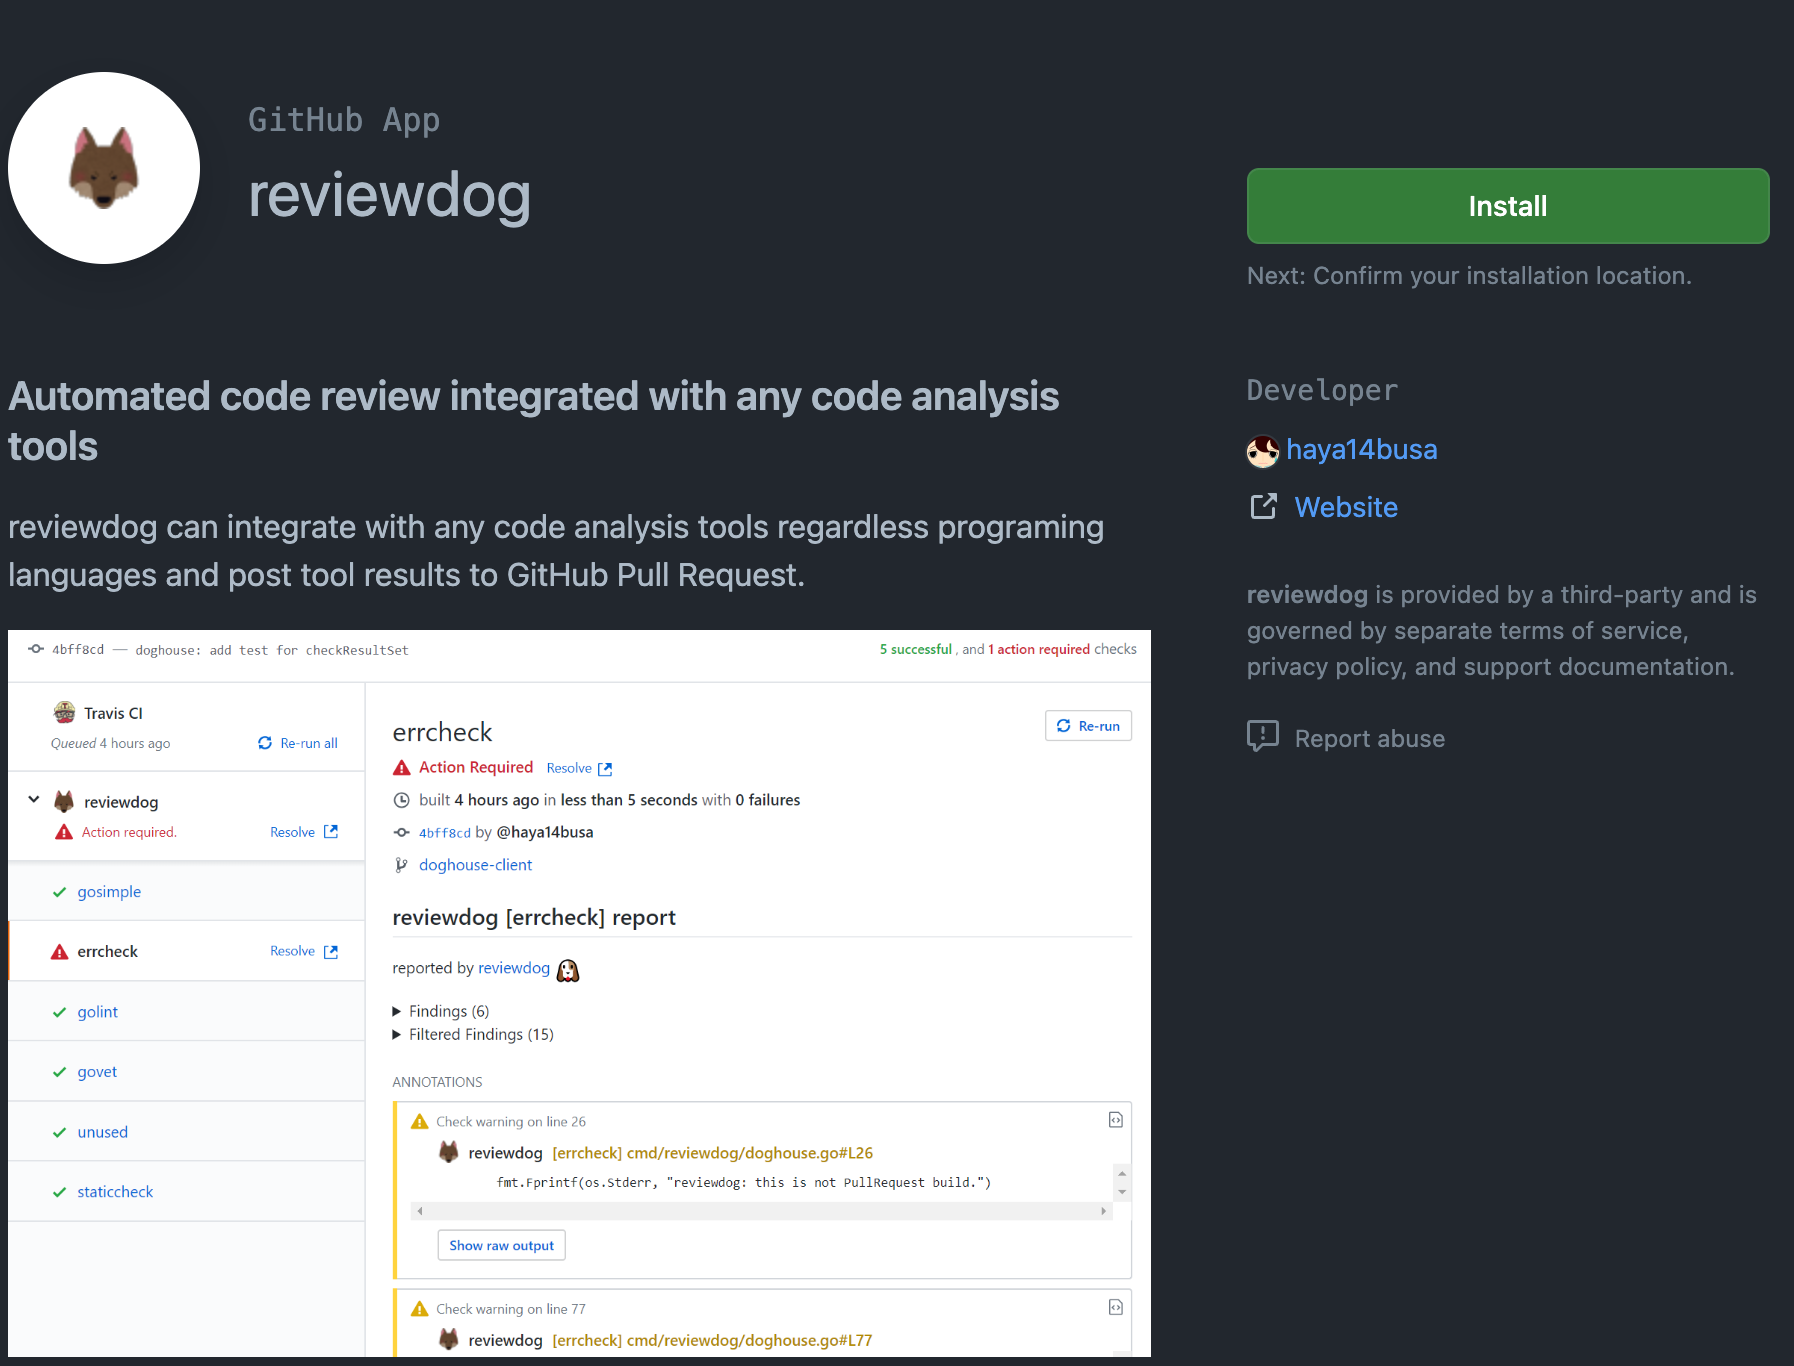The height and width of the screenshot is (1366, 1794).
Task: Click Action Required warning triangle in header
Action: tap(402, 768)
